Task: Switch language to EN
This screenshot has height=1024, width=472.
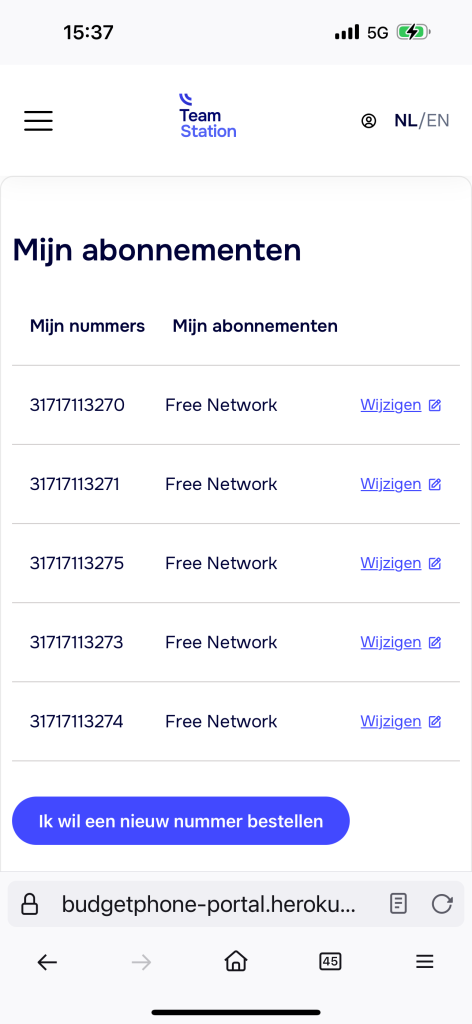Action: pyautogui.click(x=438, y=121)
